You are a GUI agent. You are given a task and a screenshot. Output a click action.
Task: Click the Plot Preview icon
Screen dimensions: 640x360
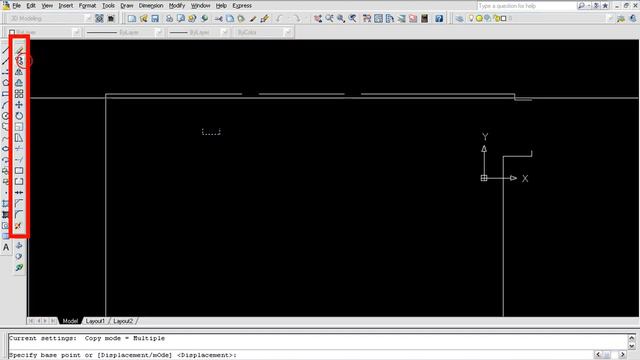[181, 18]
